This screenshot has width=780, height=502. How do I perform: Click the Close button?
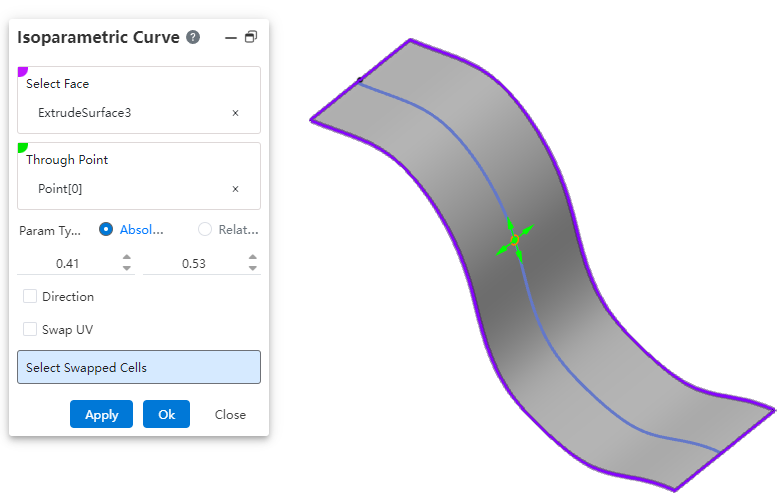click(x=230, y=414)
